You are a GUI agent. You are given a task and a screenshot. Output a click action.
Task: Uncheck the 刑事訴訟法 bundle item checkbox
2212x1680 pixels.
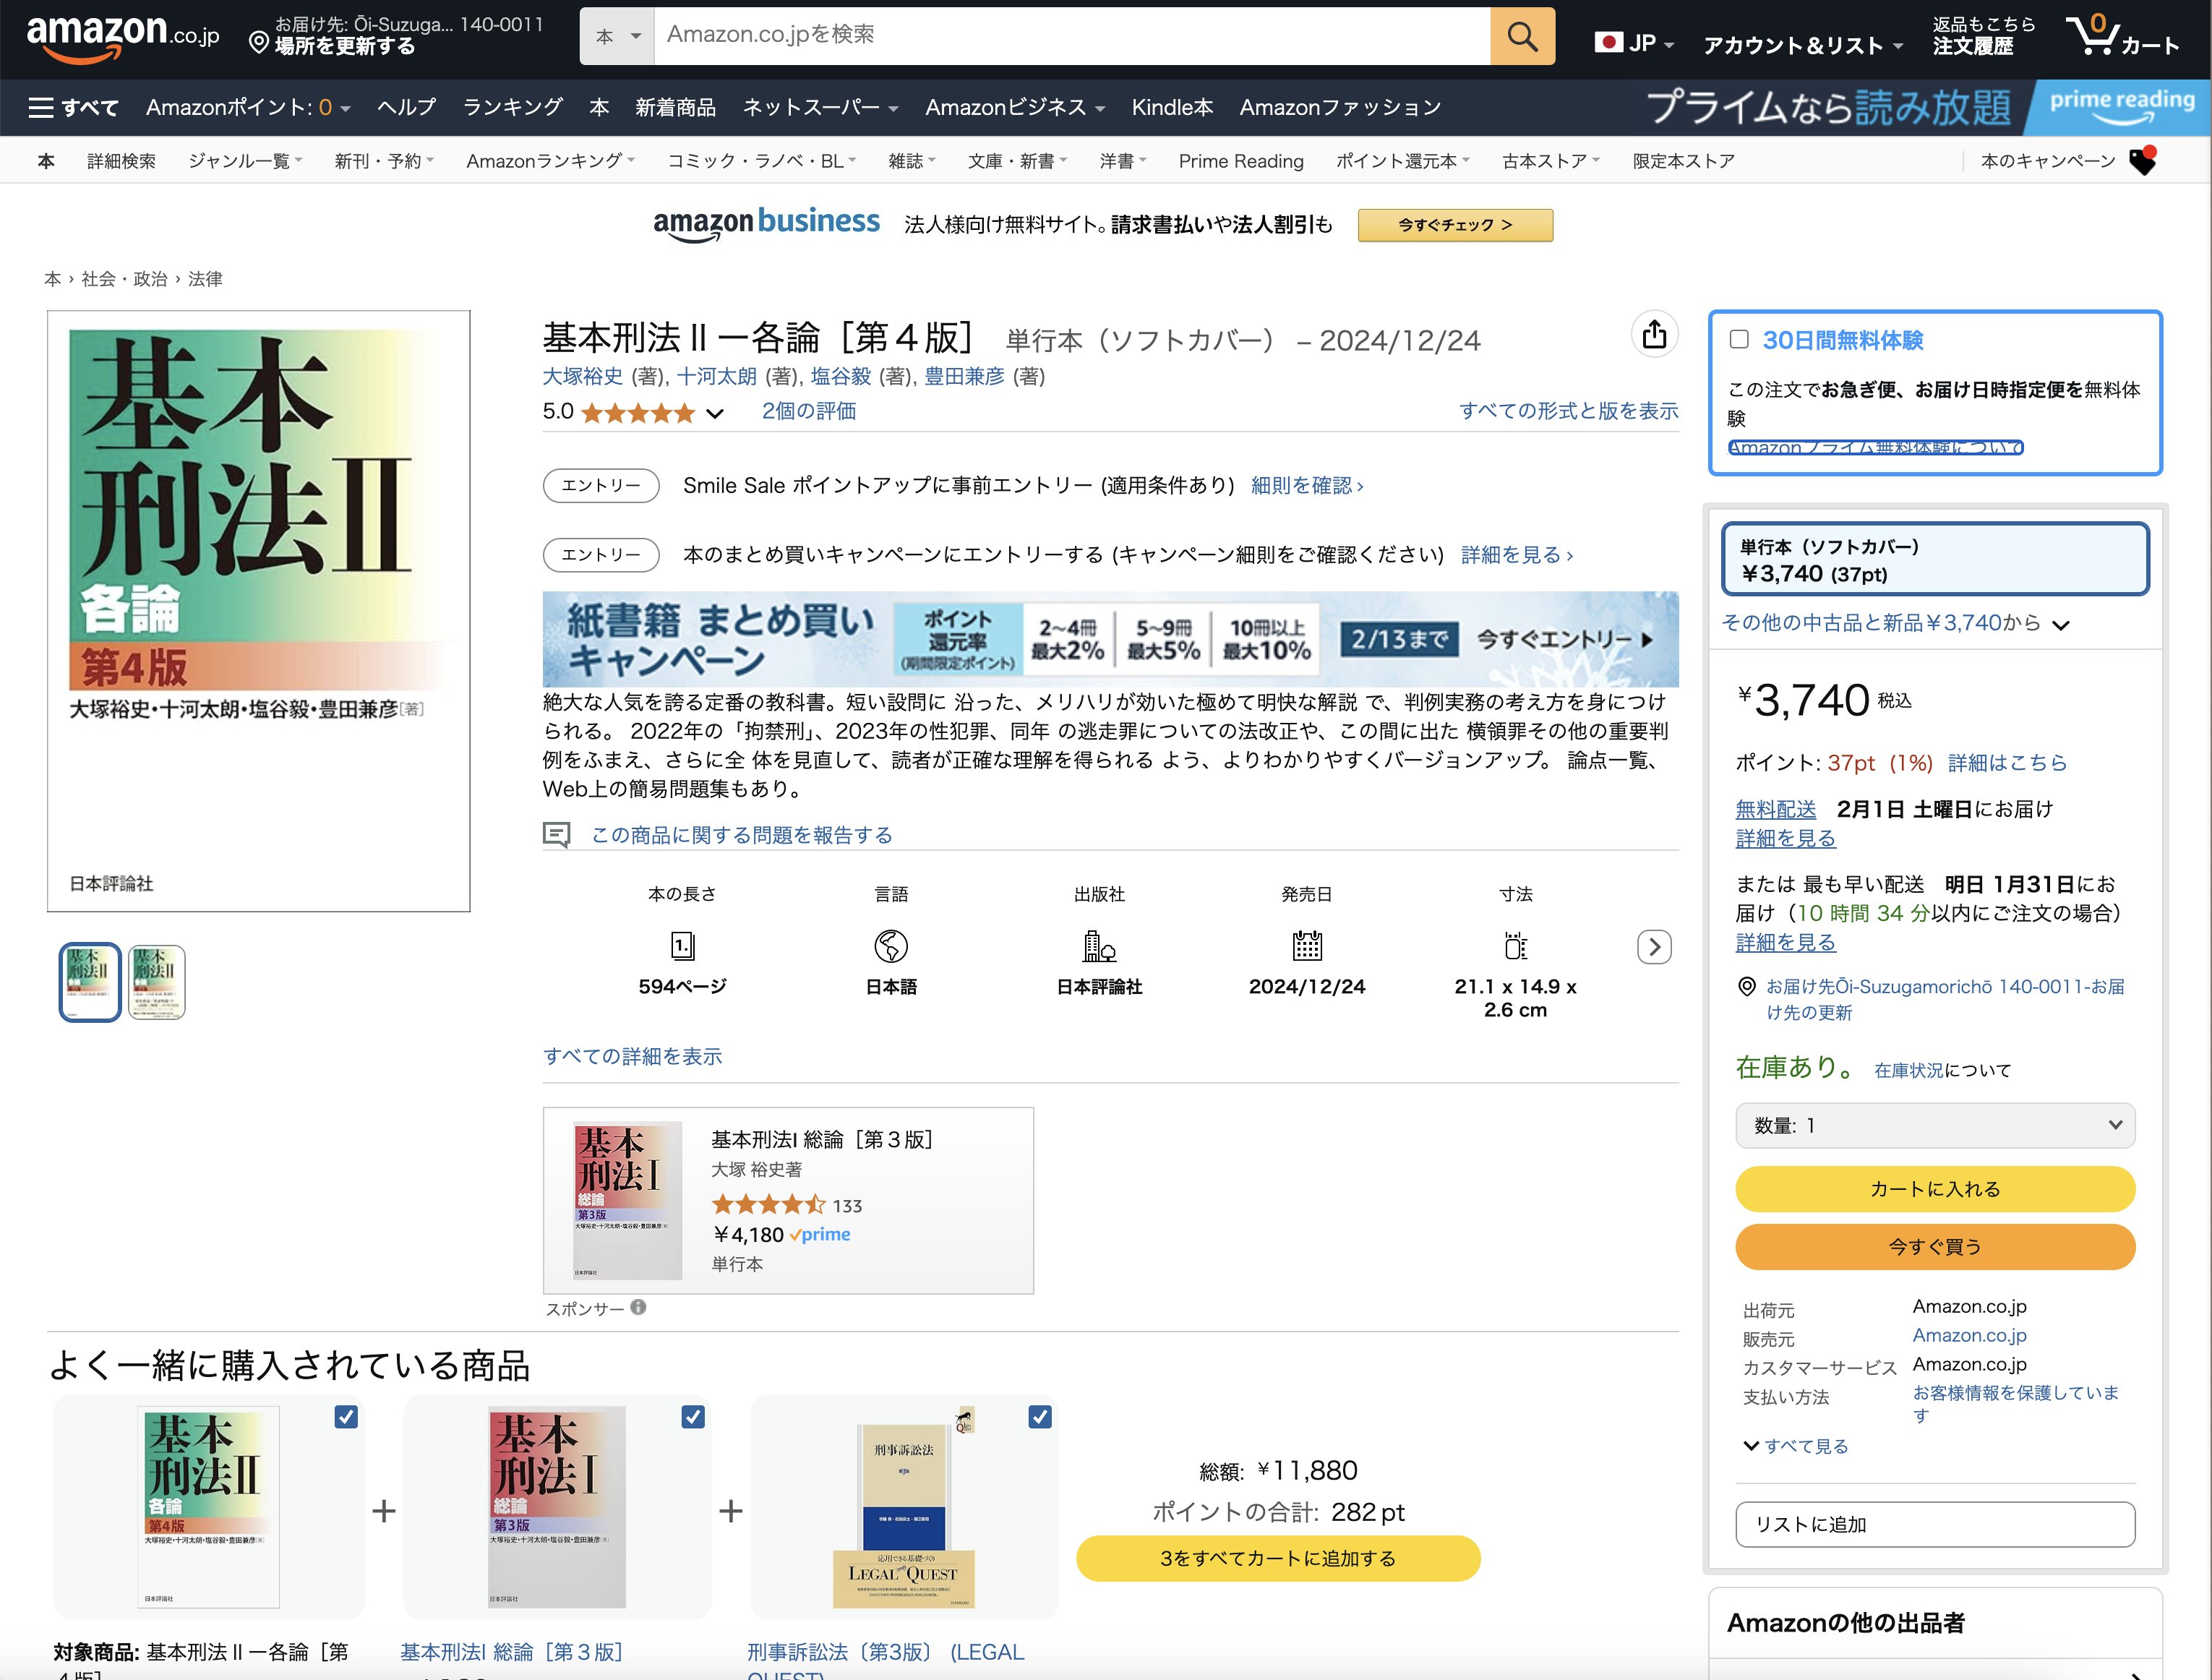pyautogui.click(x=1040, y=1417)
